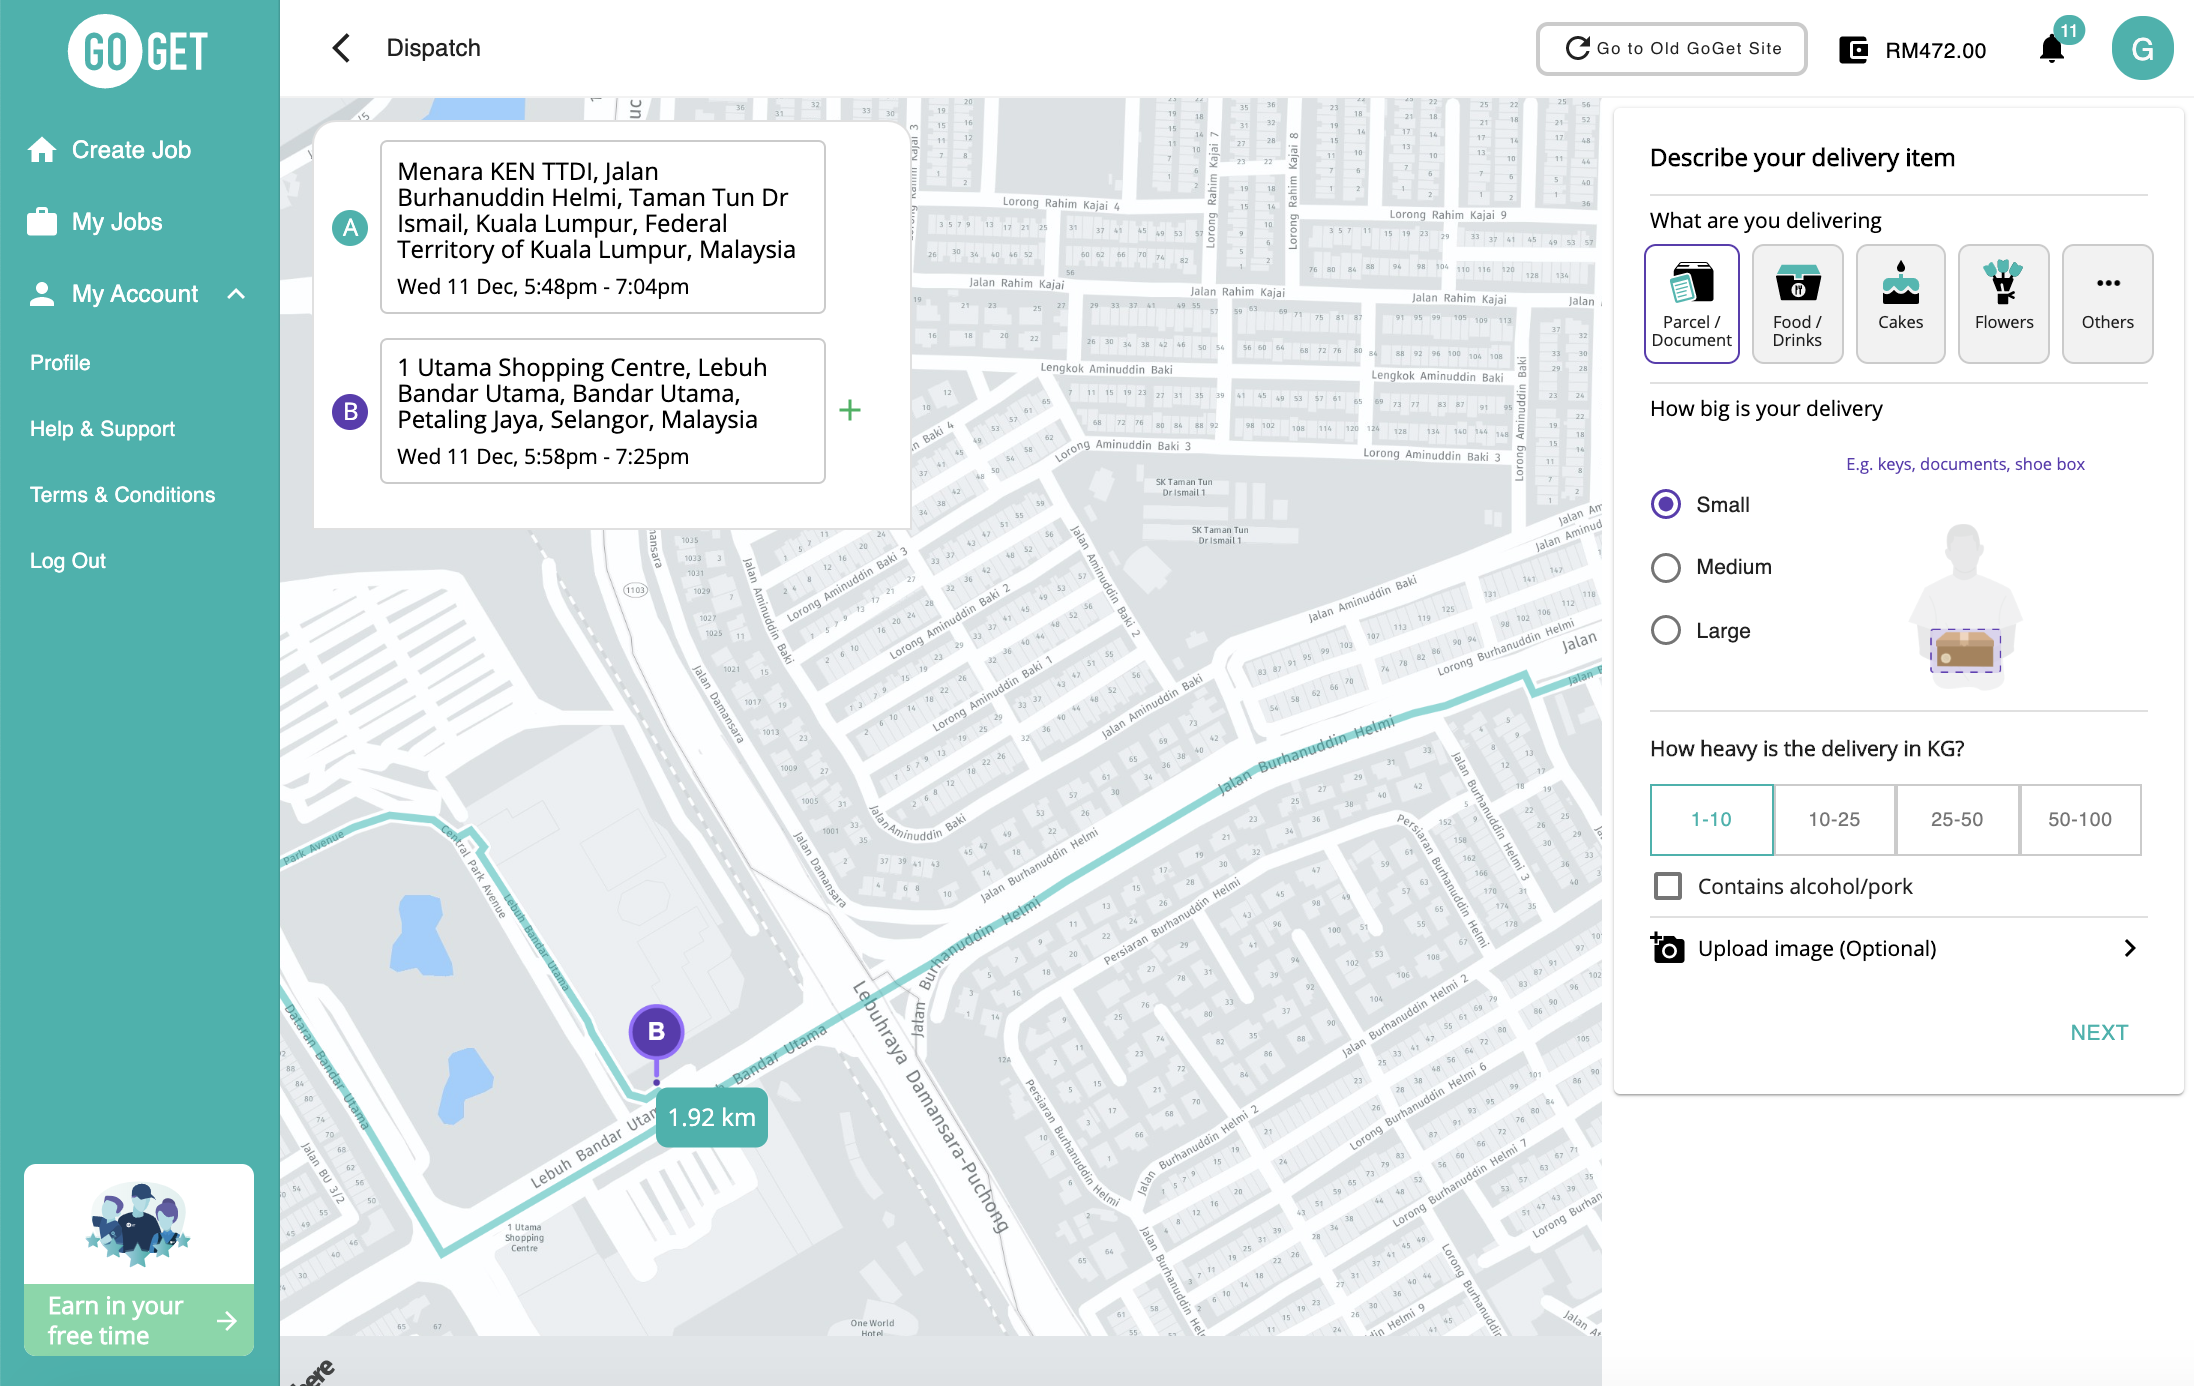Image resolution: width=2194 pixels, height=1386 pixels.
Task: Click the back arrow beside Dispatch
Action: tap(341, 48)
